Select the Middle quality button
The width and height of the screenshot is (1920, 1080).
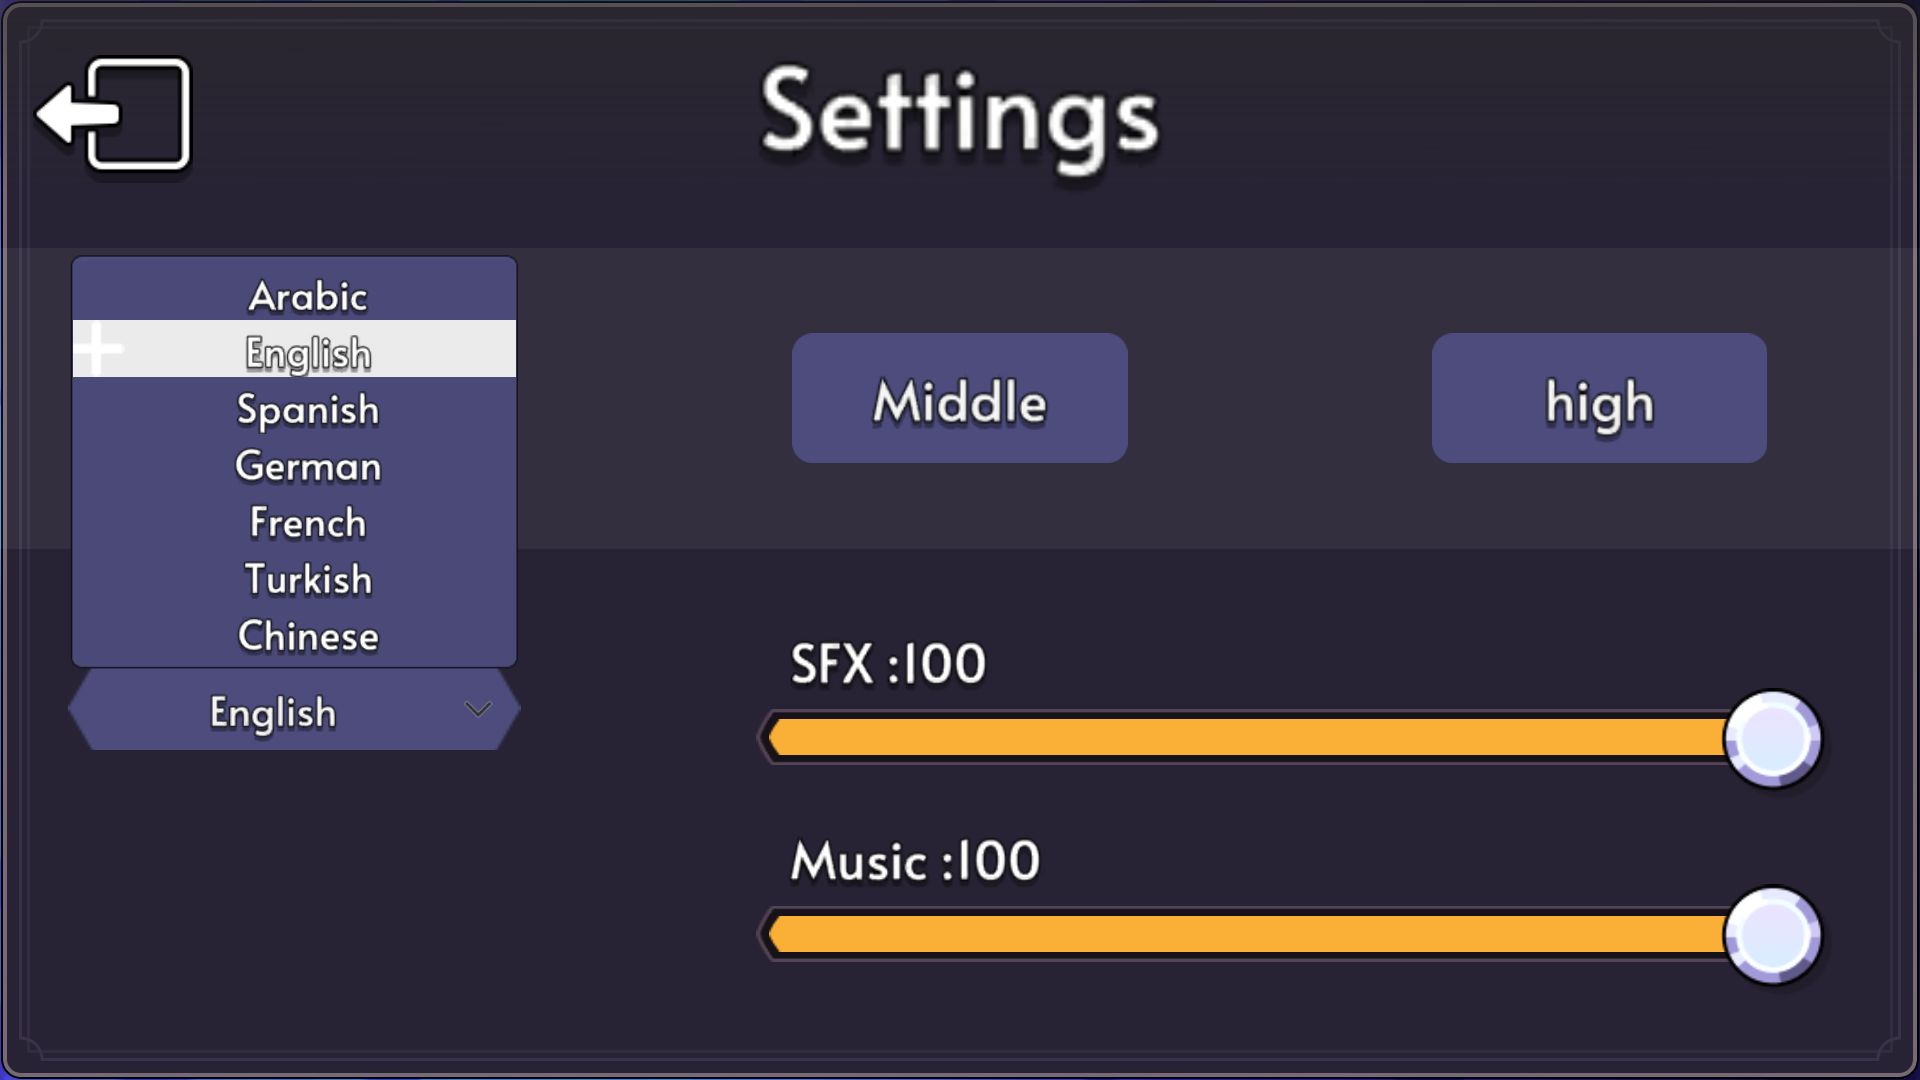[959, 398]
